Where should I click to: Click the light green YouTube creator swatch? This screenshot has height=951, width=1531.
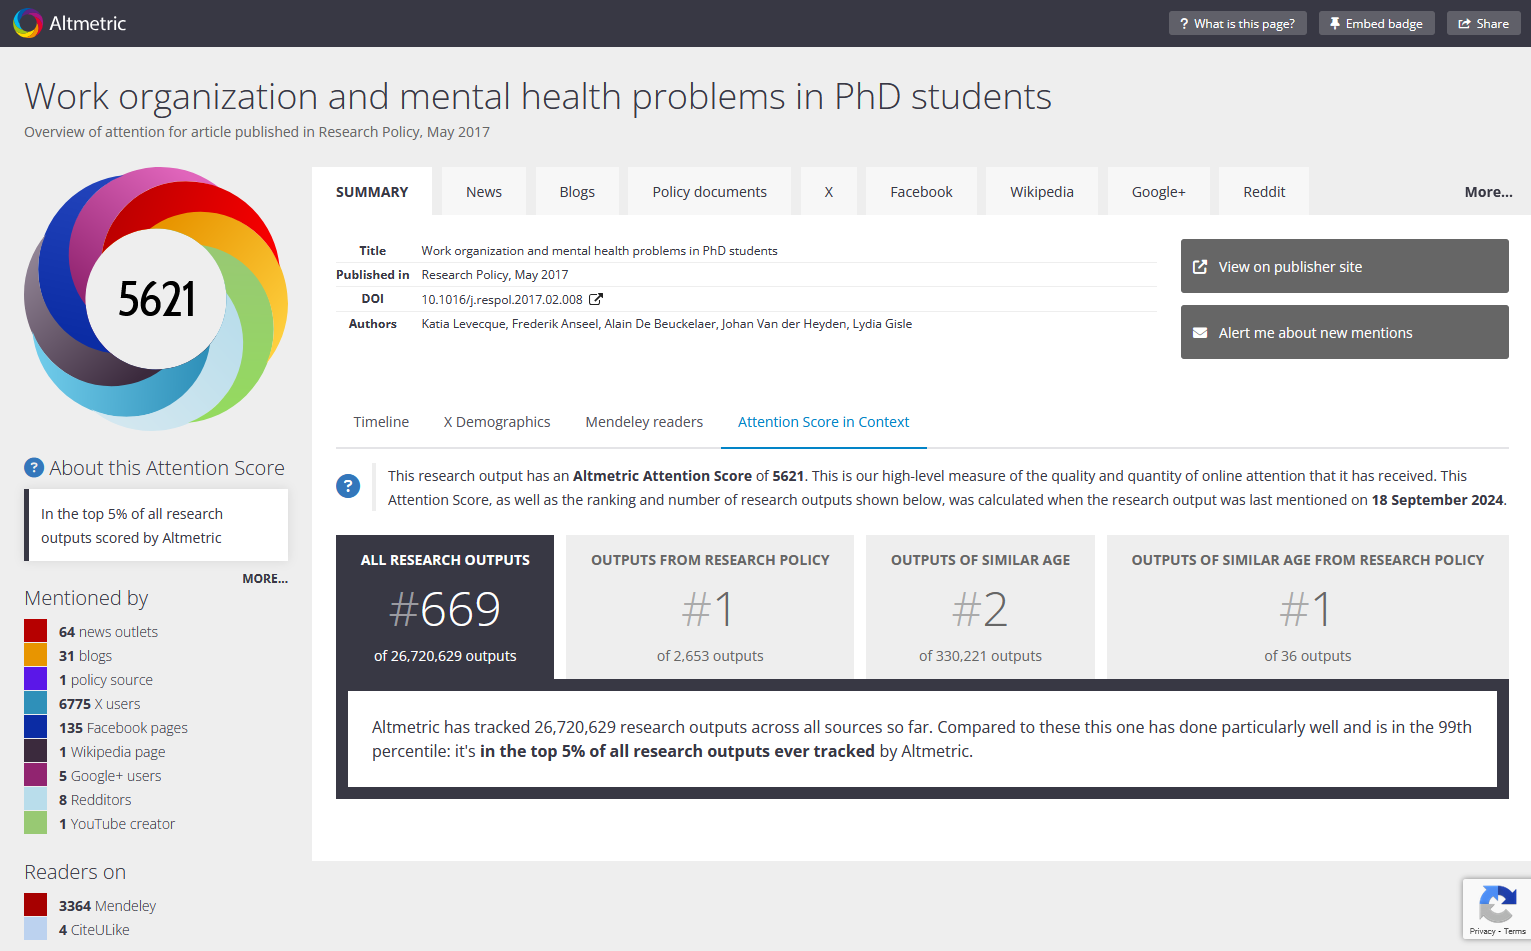pyautogui.click(x=36, y=823)
